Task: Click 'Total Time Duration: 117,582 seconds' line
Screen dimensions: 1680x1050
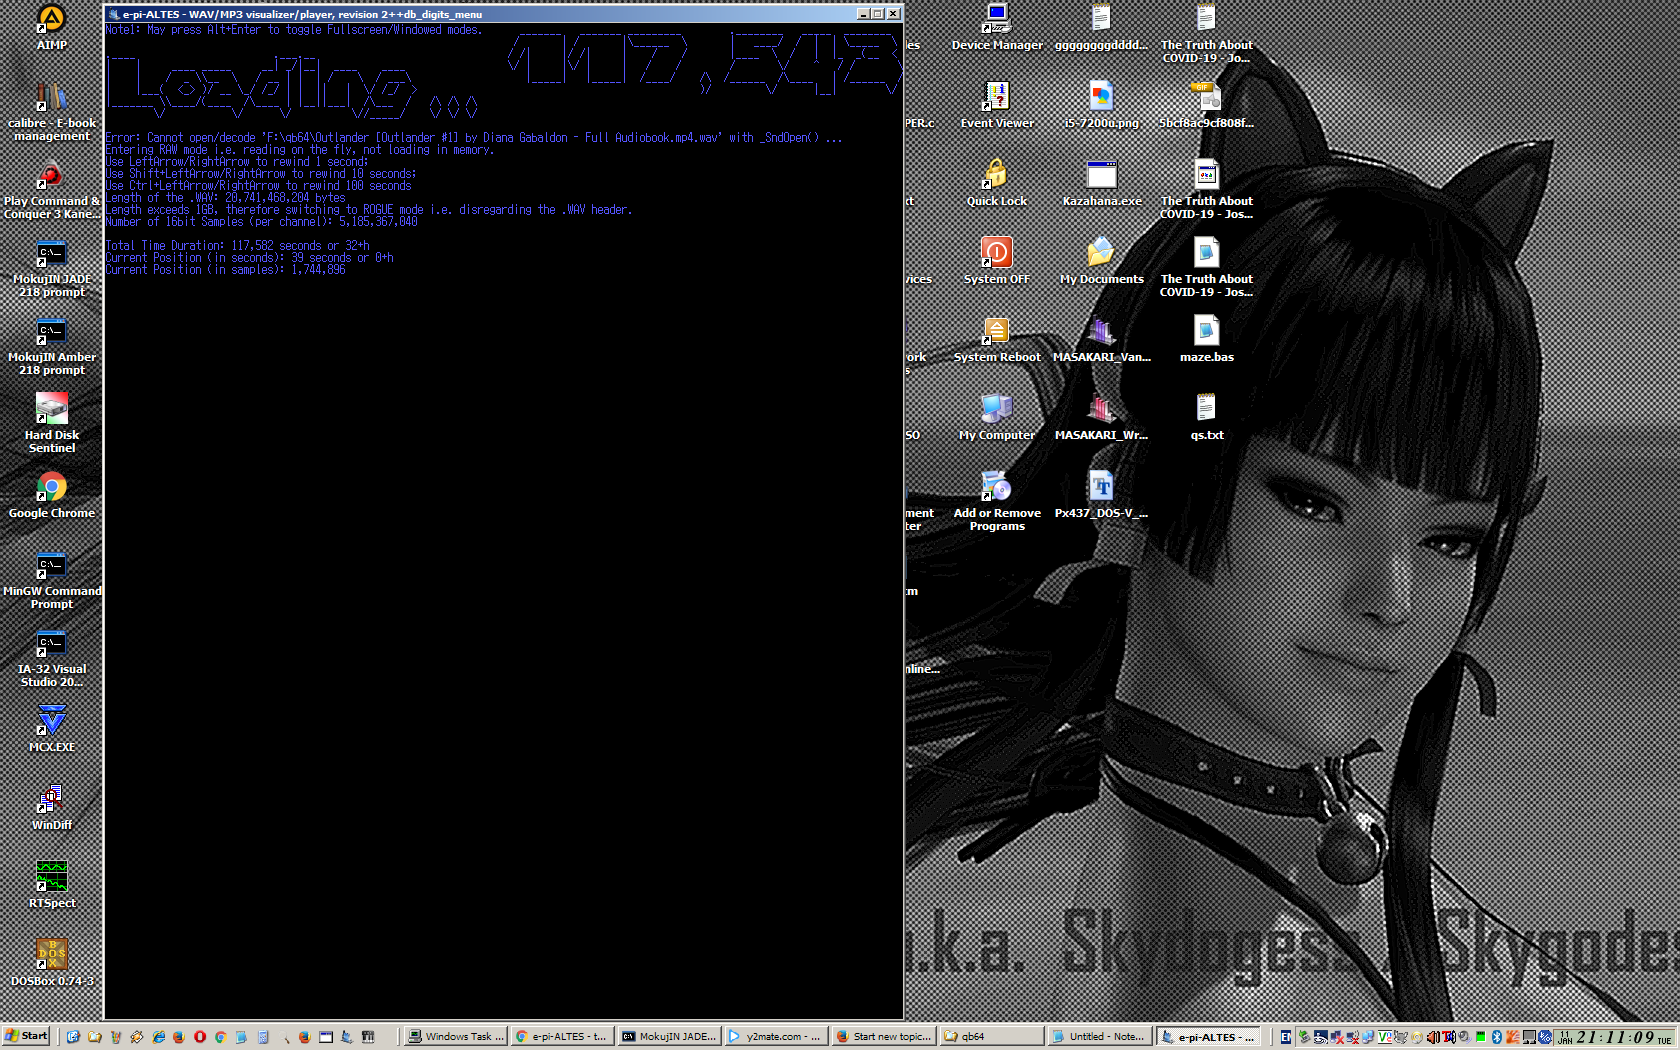Action: tap(238, 245)
